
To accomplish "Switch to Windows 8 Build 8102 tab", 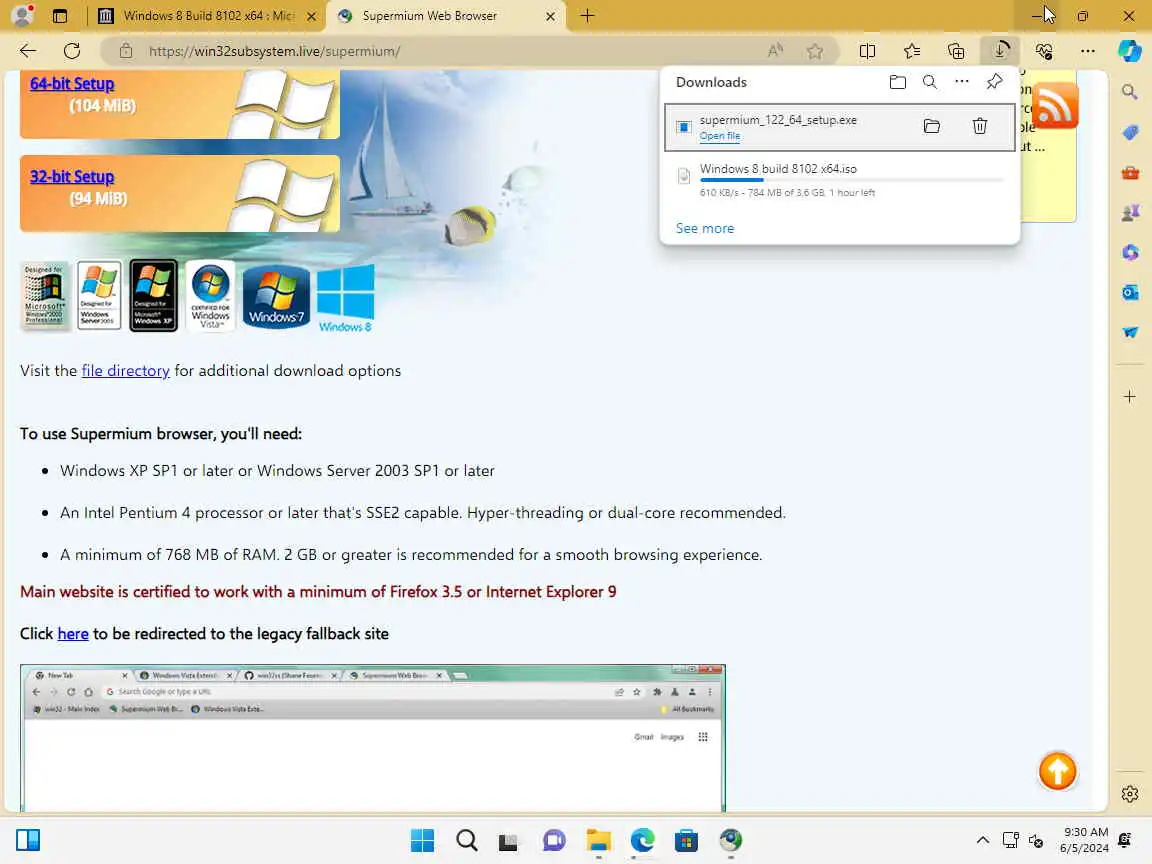I will point(209,16).
